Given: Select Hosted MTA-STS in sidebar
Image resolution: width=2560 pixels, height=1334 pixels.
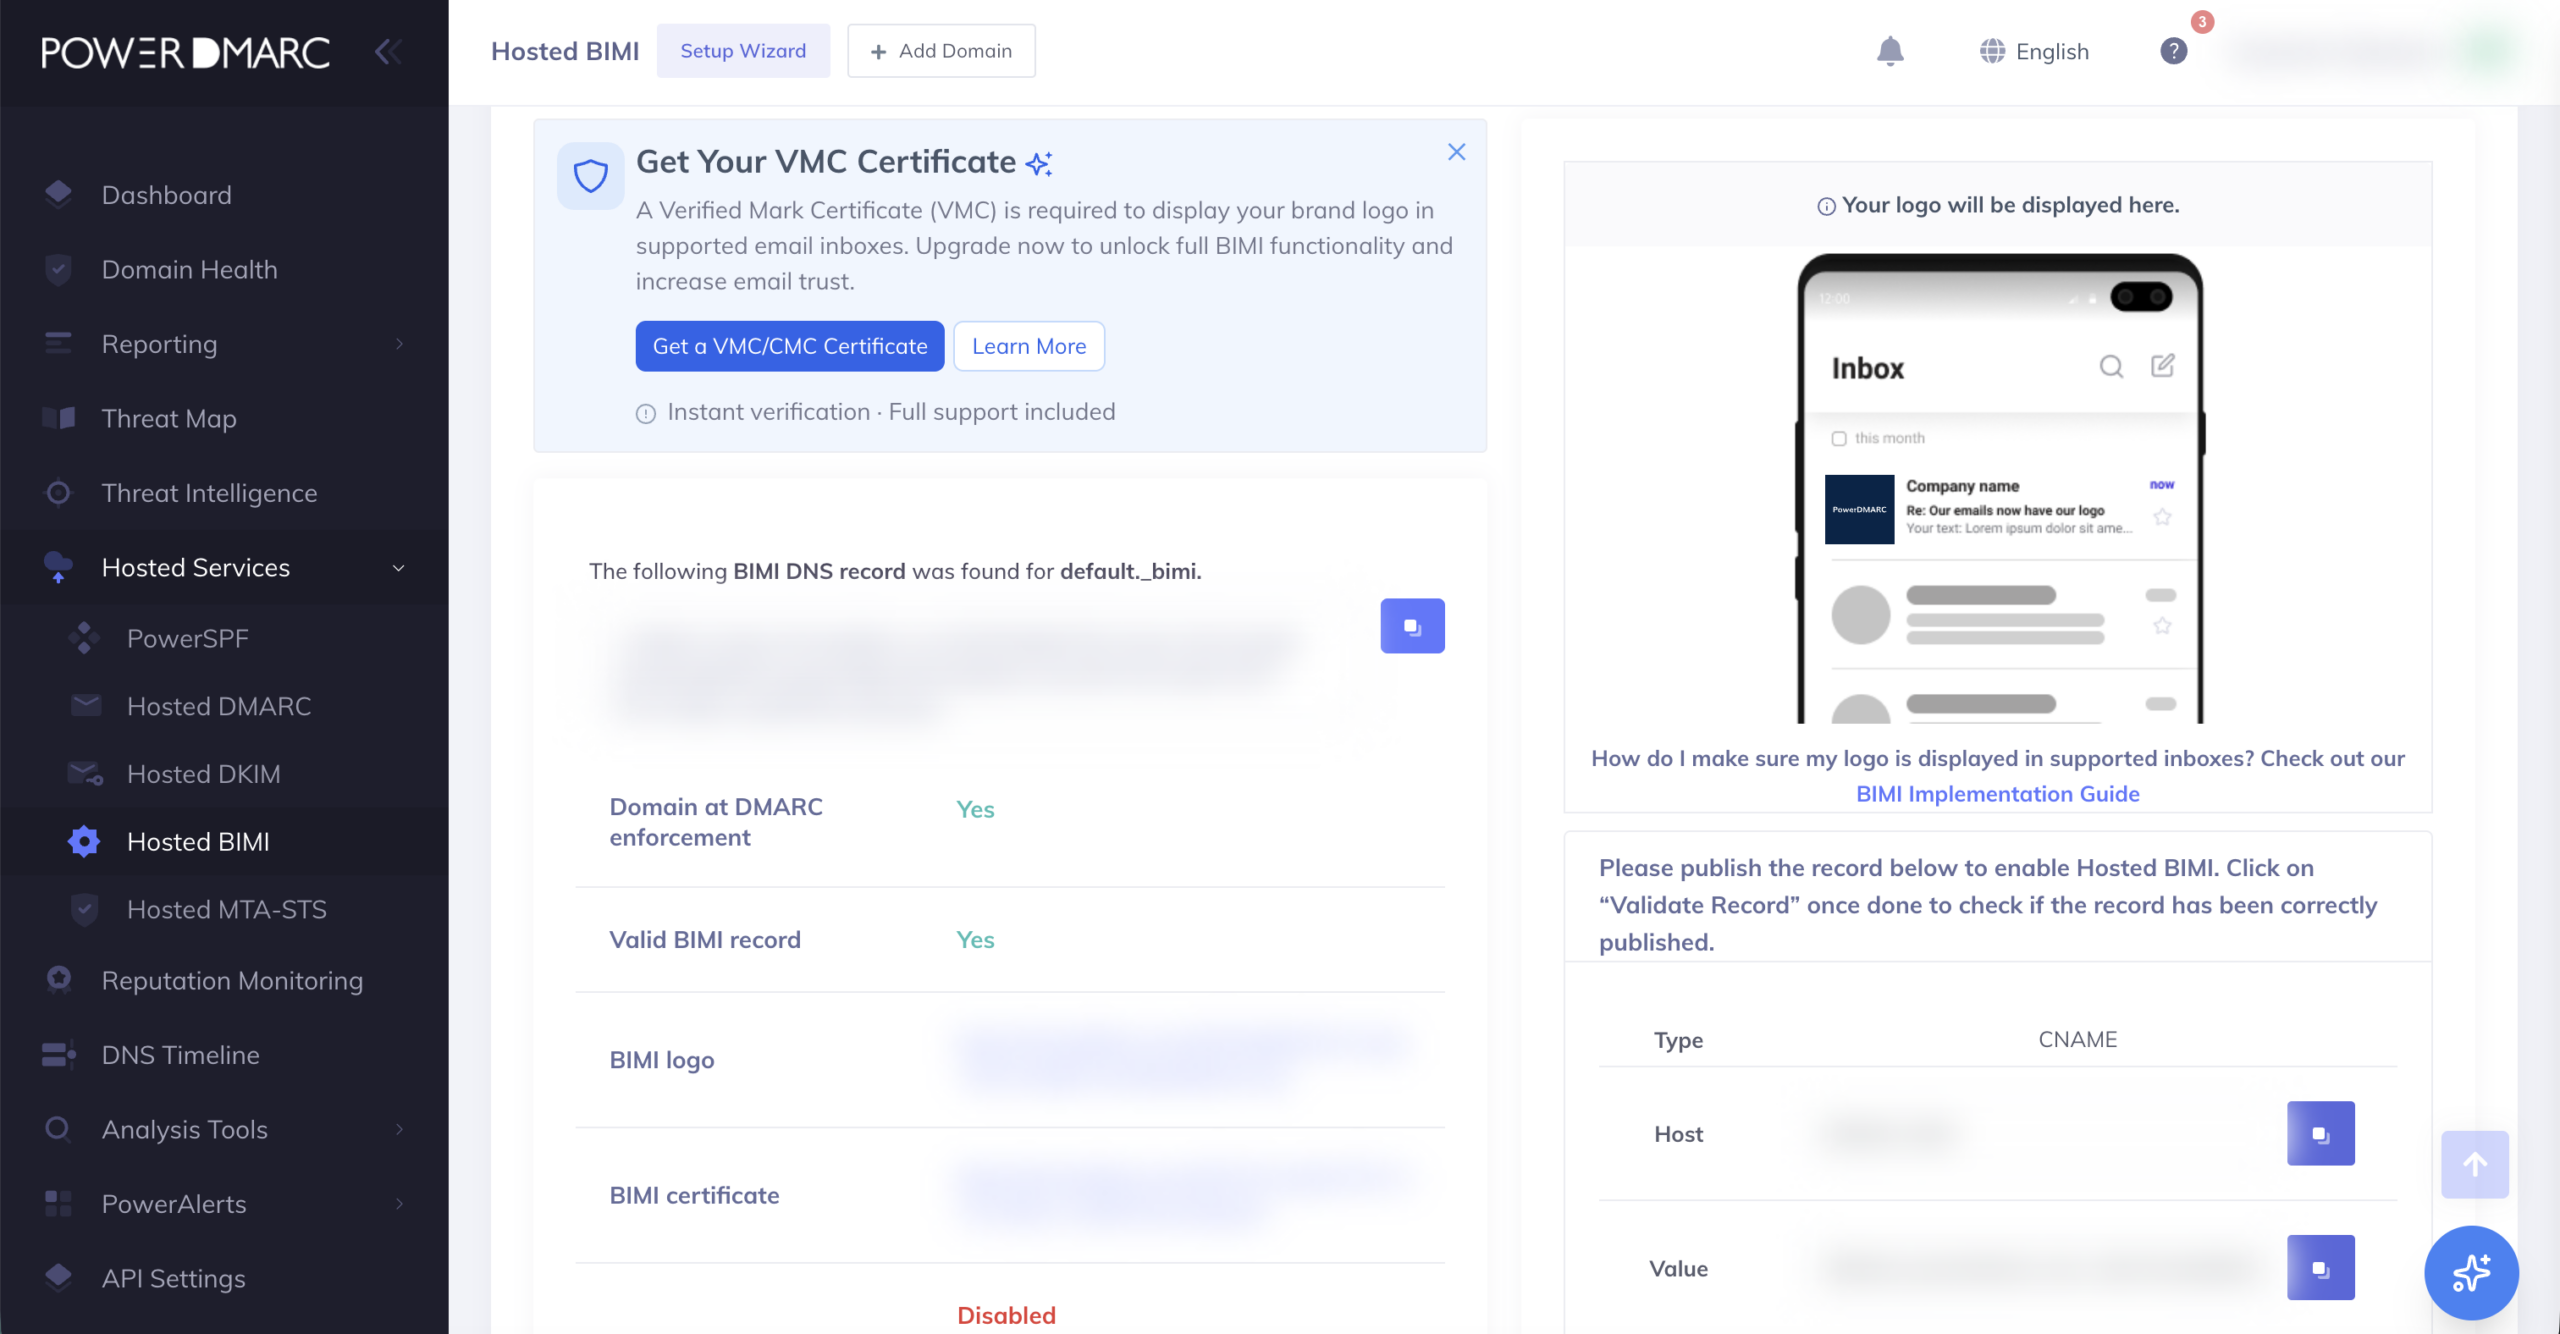Looking at the screenshot, I should [x=227, y=909].
